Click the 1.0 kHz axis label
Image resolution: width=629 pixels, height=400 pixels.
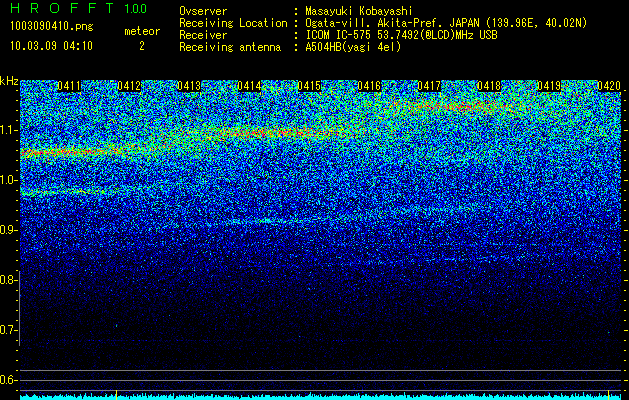[9, 180]
